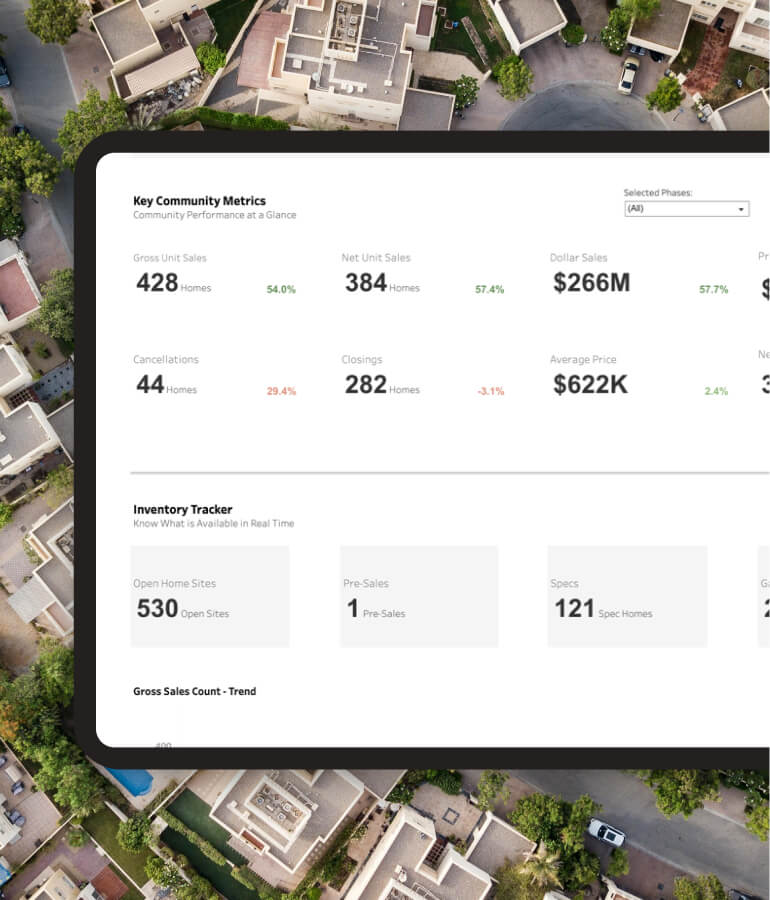Screen dimensions: 770x900
Task: Select the Open Home Sites card
Action: click(x=210, y=596)
